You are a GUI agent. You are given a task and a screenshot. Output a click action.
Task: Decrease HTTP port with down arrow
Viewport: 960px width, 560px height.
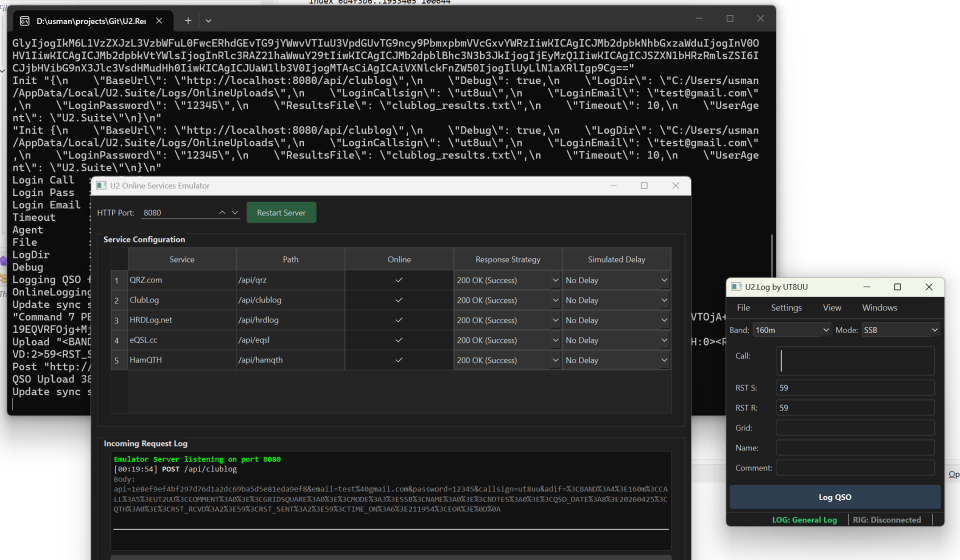tap(234, 212)
